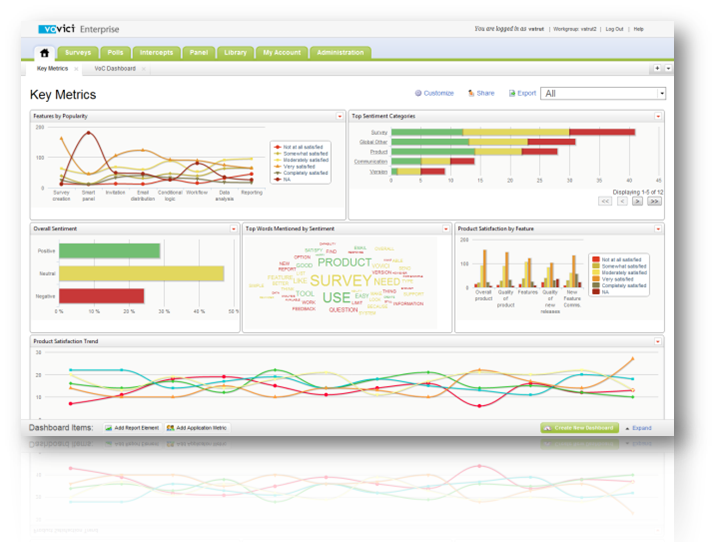
Task: Open Top Sentiment Categories panel menu arrow
Action: [x=658, y=116]
